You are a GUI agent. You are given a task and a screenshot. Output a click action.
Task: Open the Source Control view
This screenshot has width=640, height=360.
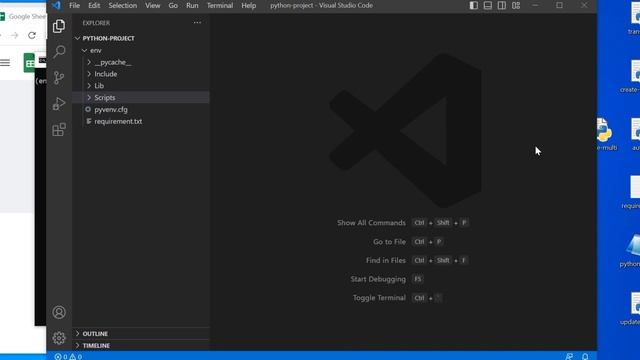click(59, 78)
